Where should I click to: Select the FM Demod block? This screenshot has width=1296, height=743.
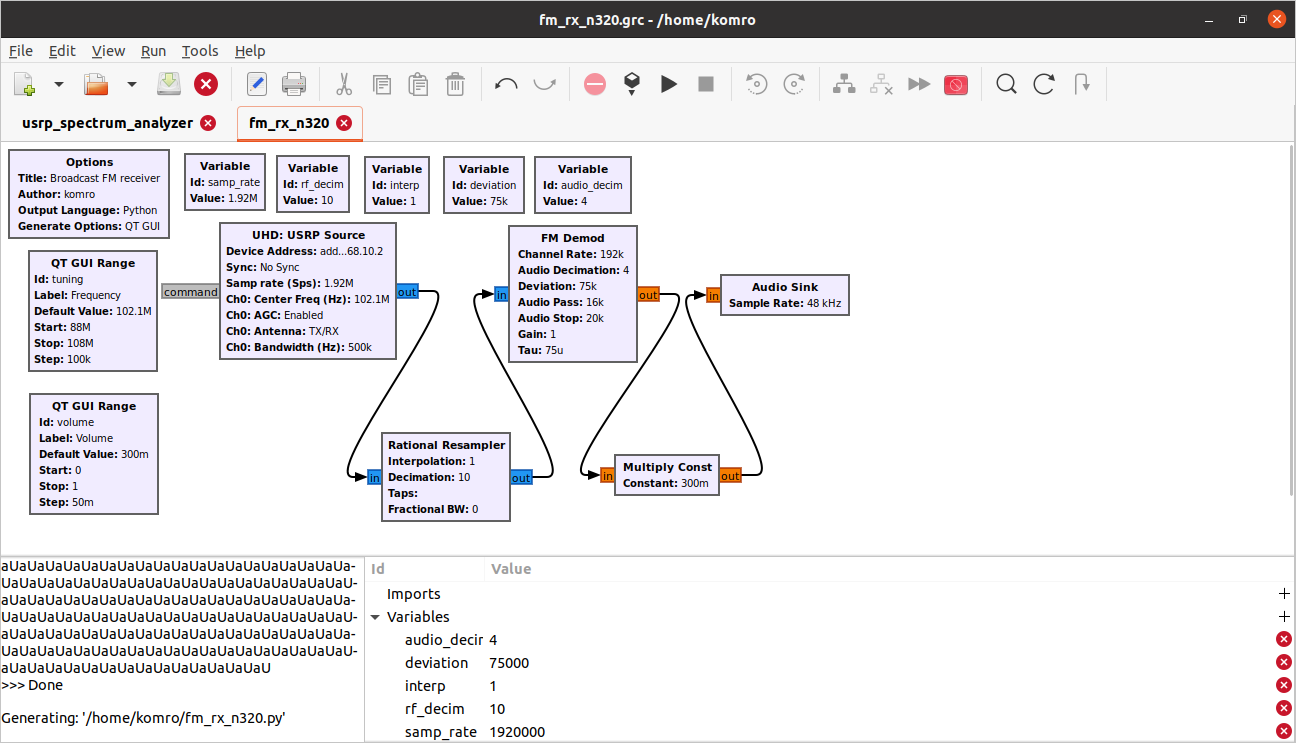(572, 238)
